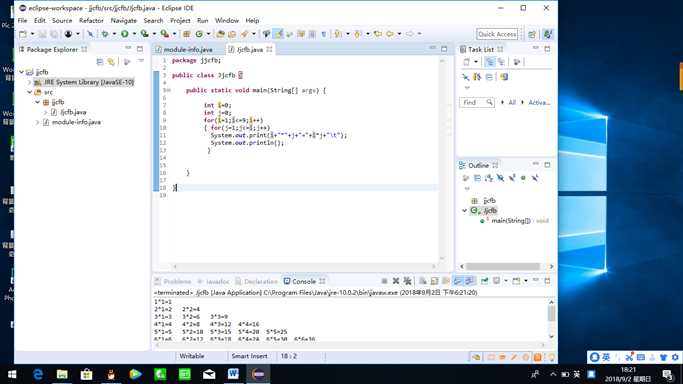Focus the Quick Access search field

(497, 34)
